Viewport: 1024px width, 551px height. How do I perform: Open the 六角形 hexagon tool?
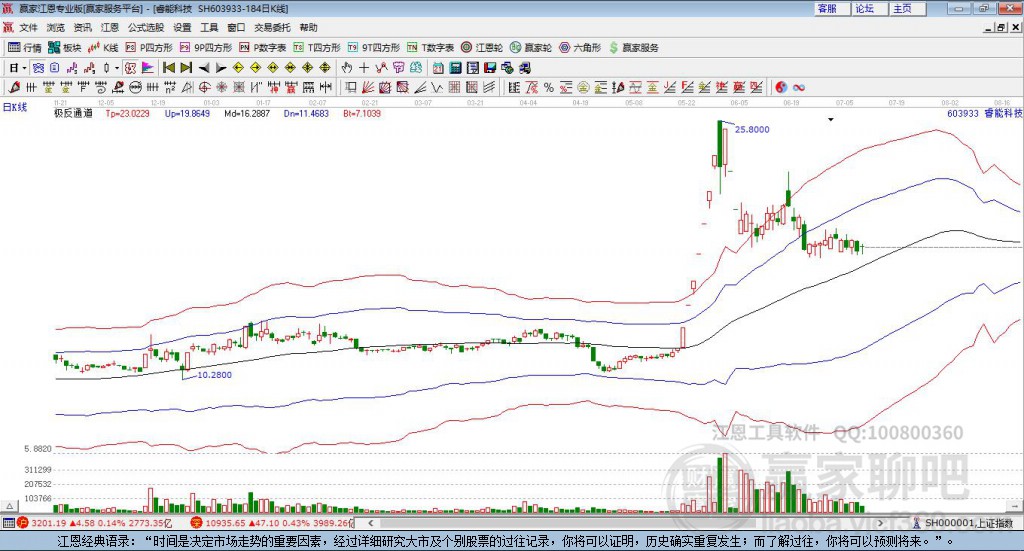(x=580, y=48)
